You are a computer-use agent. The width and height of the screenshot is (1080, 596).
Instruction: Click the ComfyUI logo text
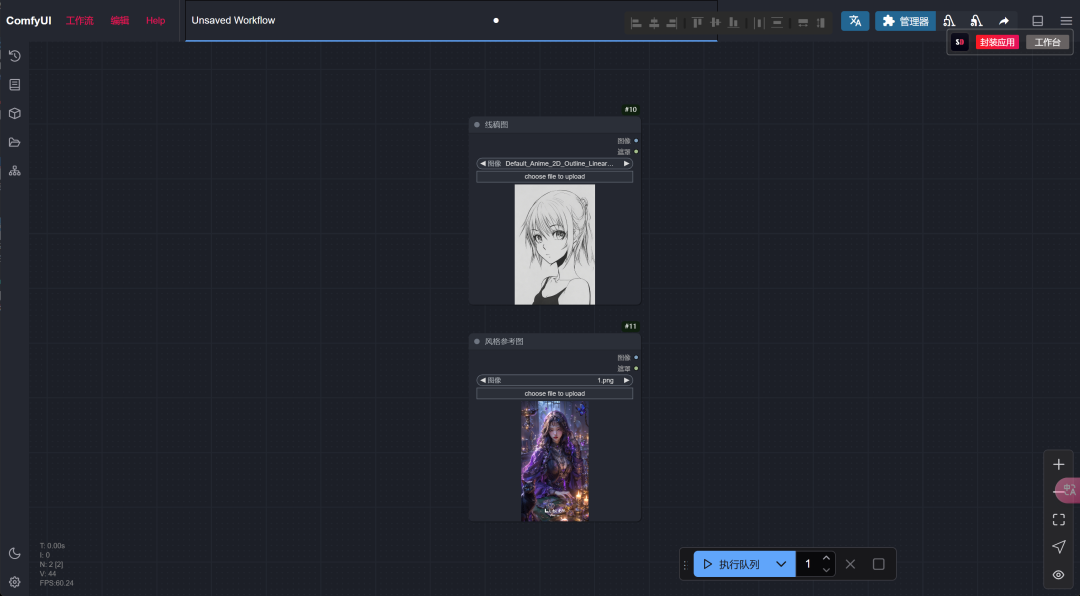tap(28, 21)
